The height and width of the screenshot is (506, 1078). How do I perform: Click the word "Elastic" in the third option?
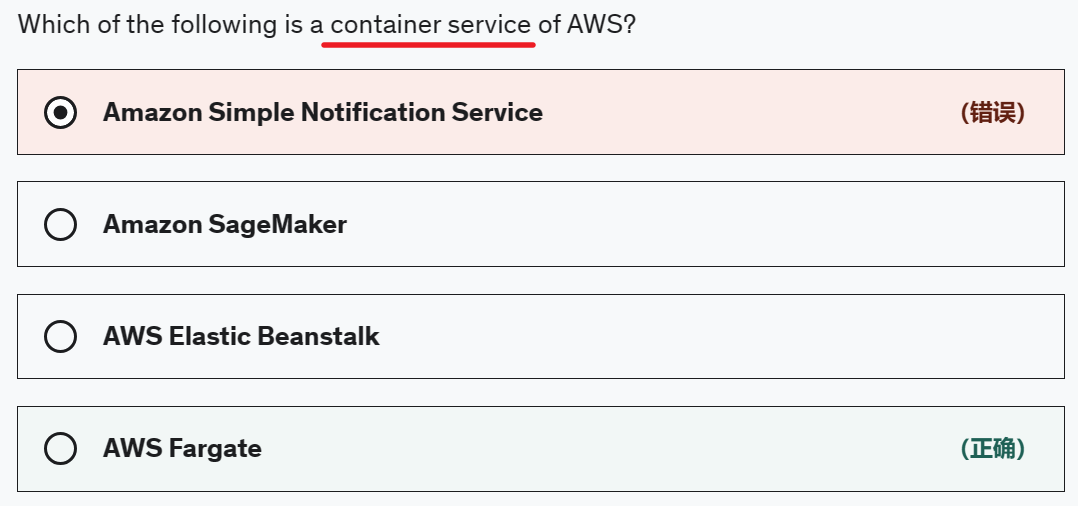tap(210, 336)
